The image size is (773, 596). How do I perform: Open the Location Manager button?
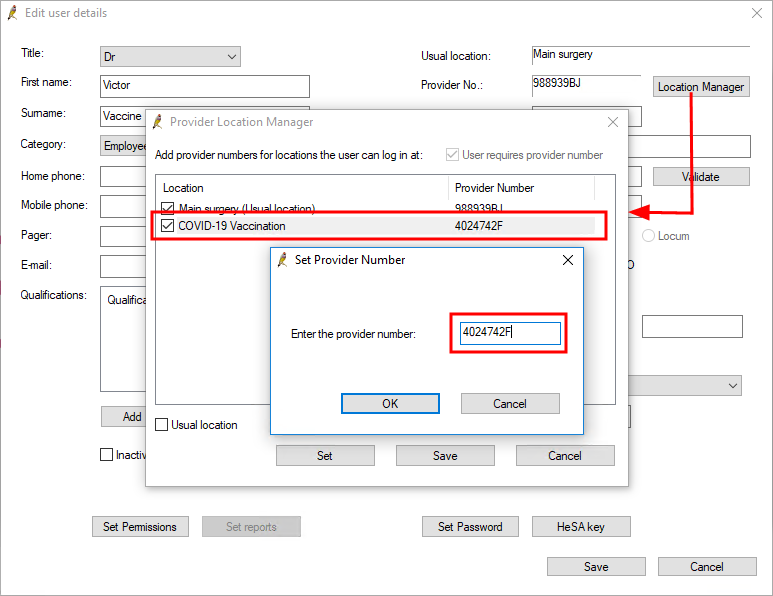tap(701, 87)
